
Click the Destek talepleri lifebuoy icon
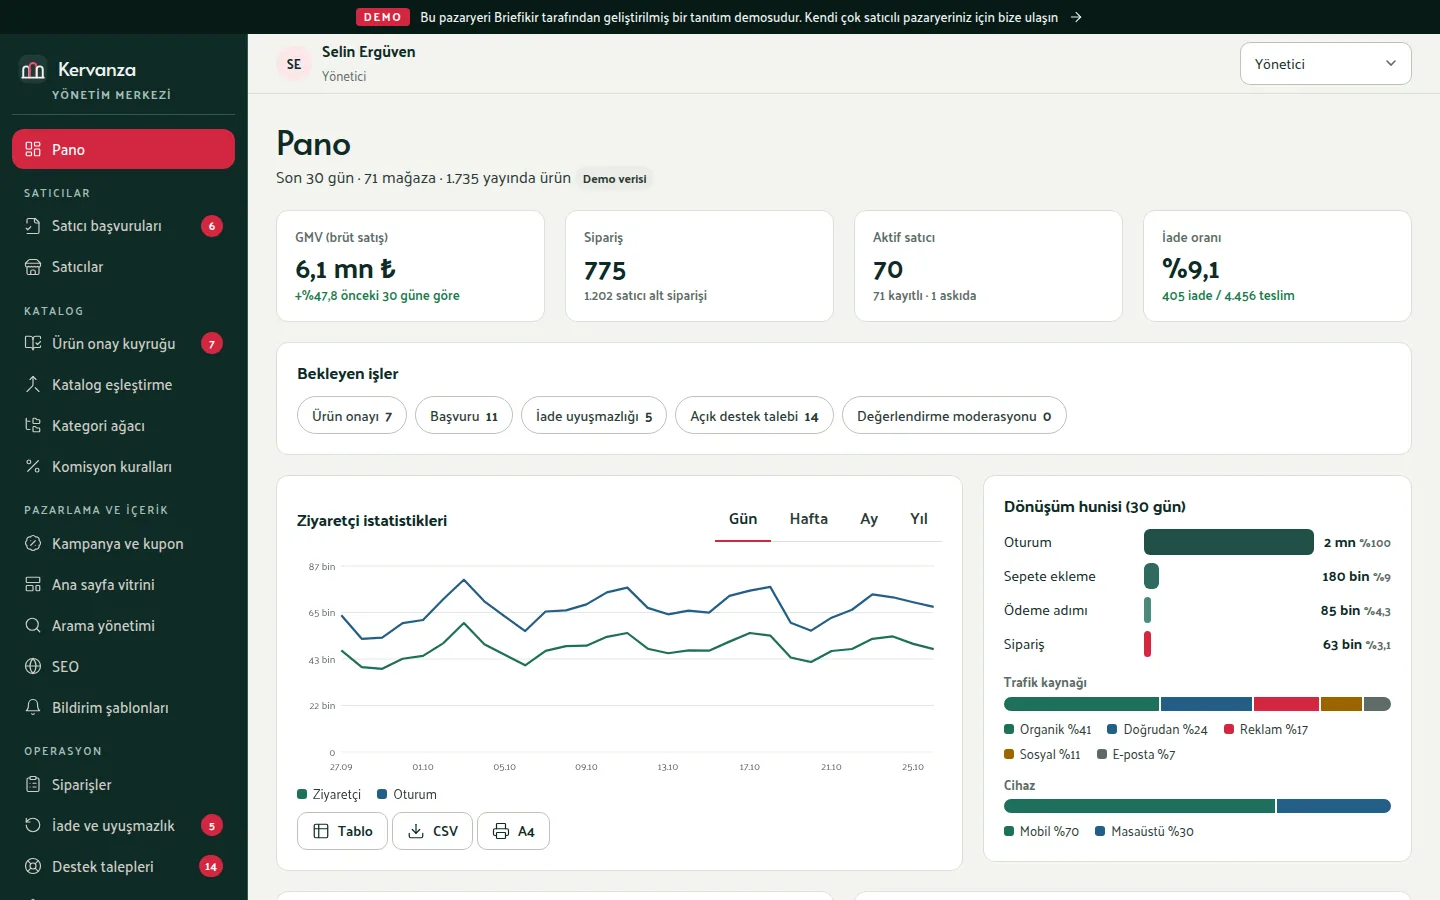(33, 866)
